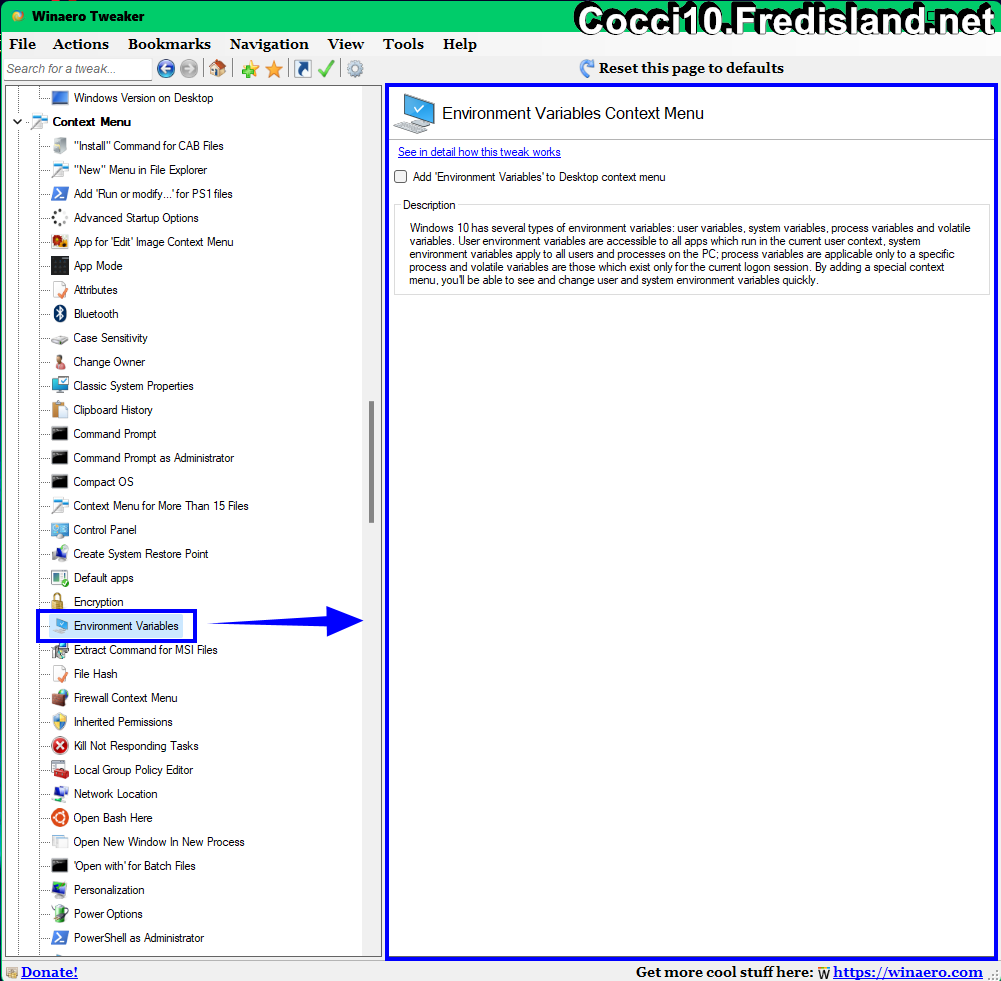Viewport: 1001px width, 981px height.
Task: Go to the Home page icon
Action: (x=217, y=68)
